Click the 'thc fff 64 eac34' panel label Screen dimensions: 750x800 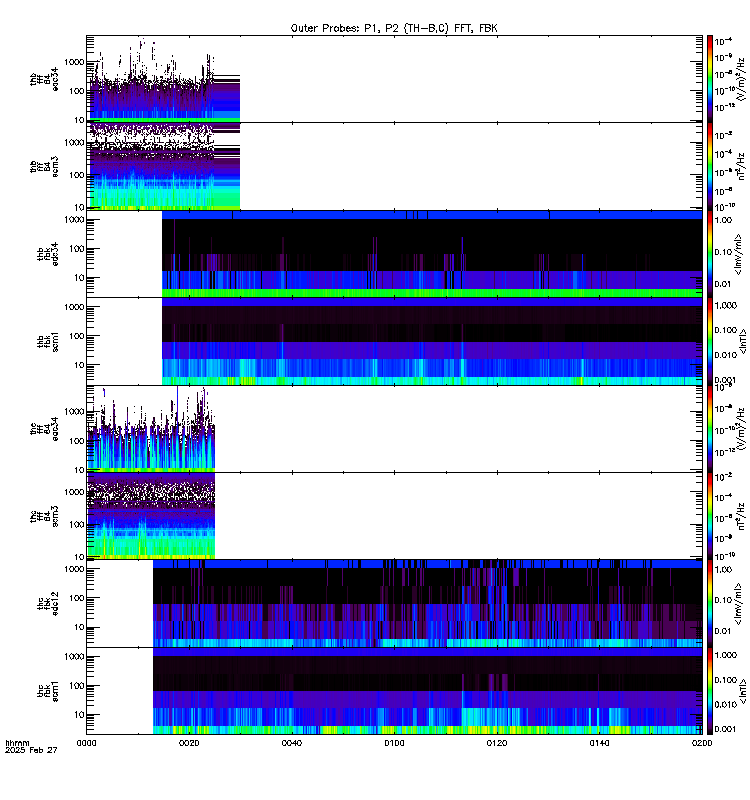(44, 429)
